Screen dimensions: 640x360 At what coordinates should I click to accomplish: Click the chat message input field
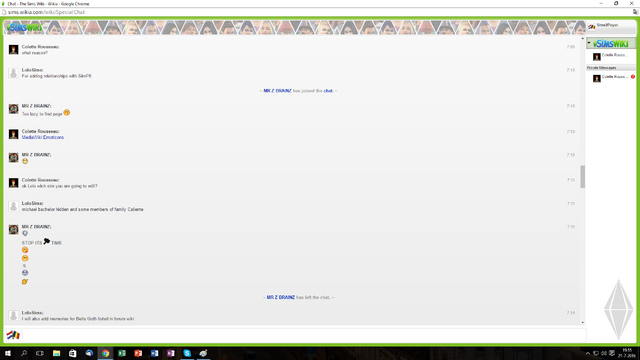click(304, 335)
